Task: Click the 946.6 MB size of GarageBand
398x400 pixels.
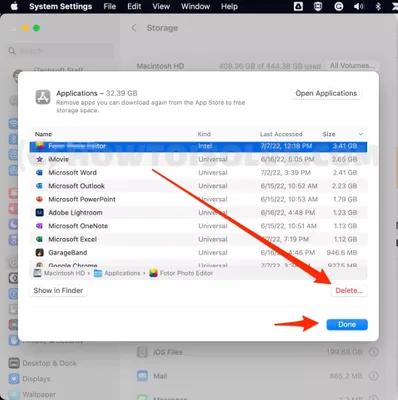Action: [x=342, y=253]
